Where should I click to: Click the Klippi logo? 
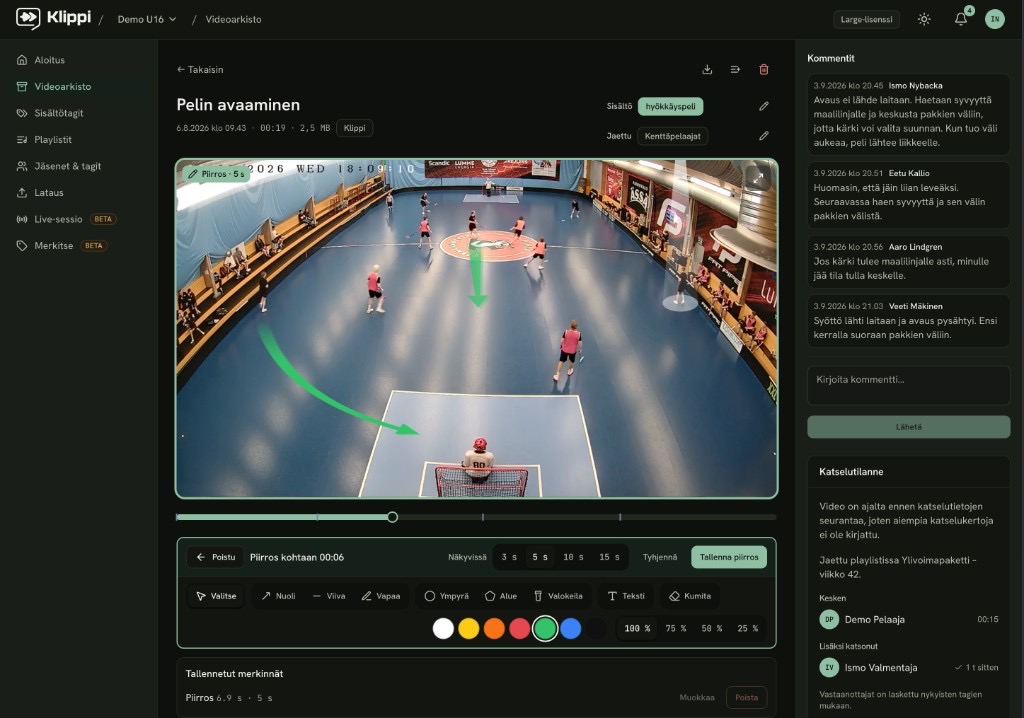coord(54,18)
